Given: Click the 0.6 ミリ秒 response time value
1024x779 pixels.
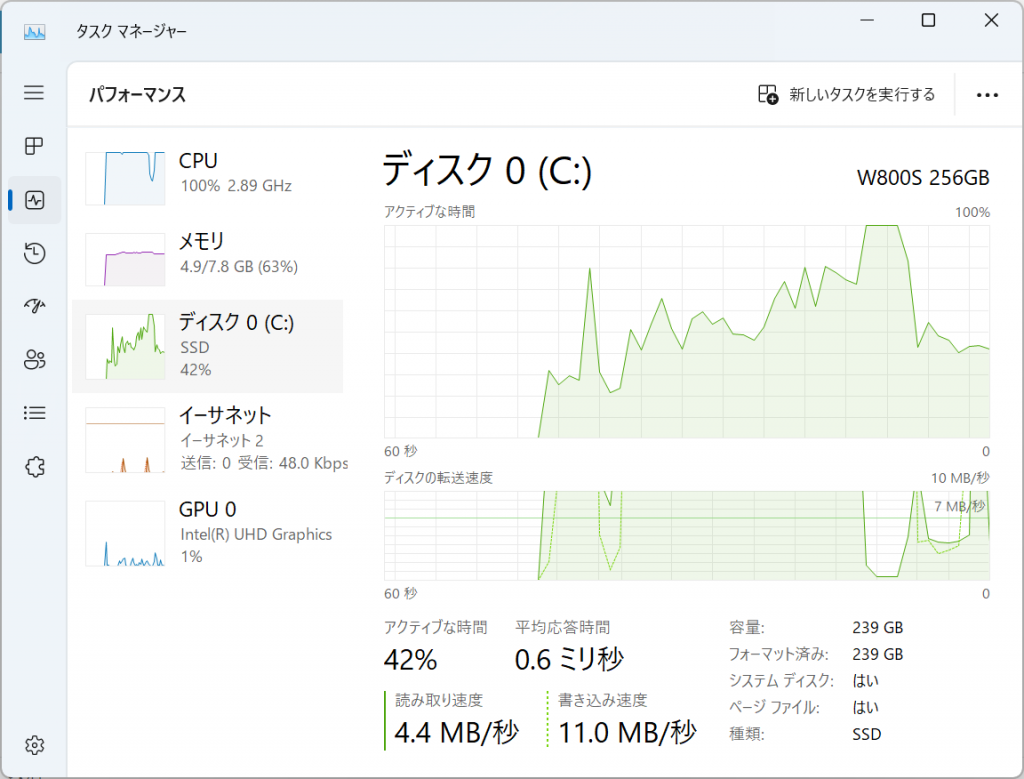Looking at the screenshot, I should coord(569,660).
